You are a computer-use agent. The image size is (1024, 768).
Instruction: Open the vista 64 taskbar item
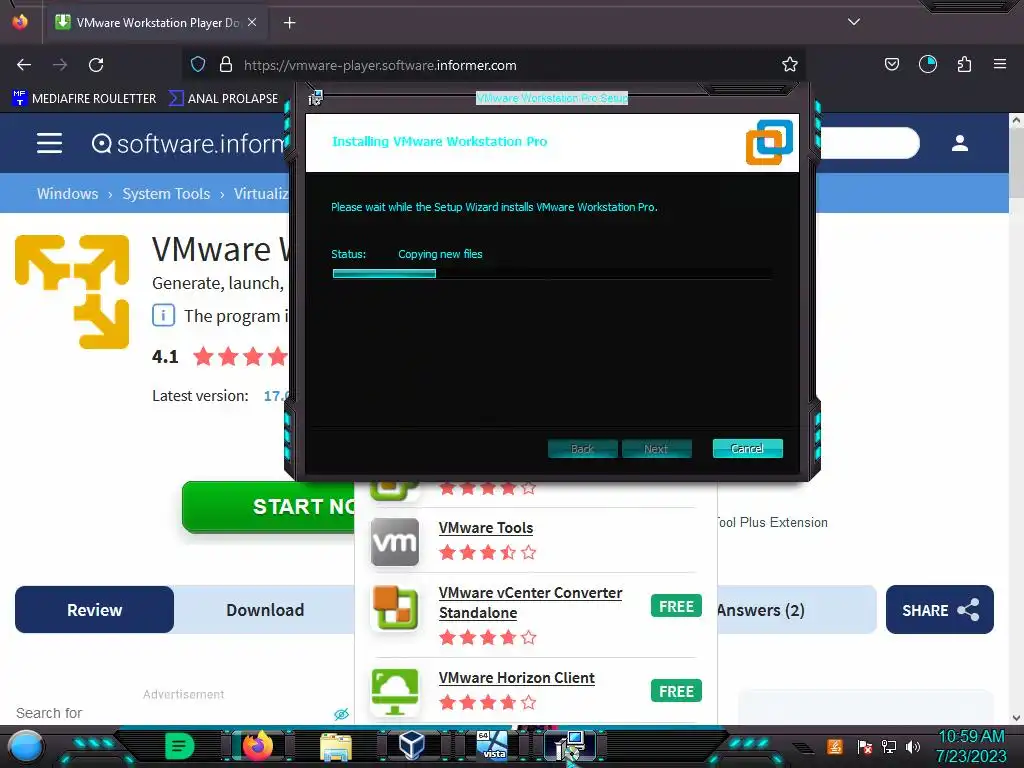tap(492, 746)
